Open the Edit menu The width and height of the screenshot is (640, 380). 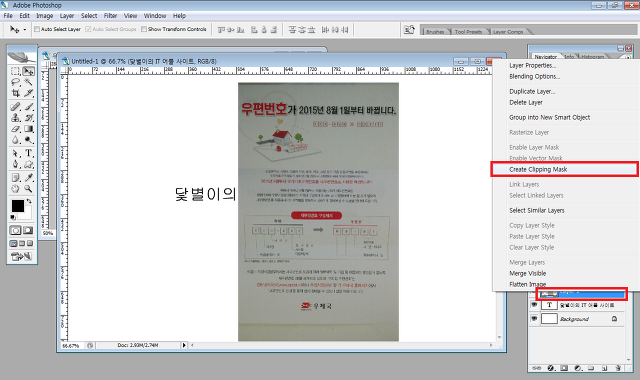tap(24, 16)
